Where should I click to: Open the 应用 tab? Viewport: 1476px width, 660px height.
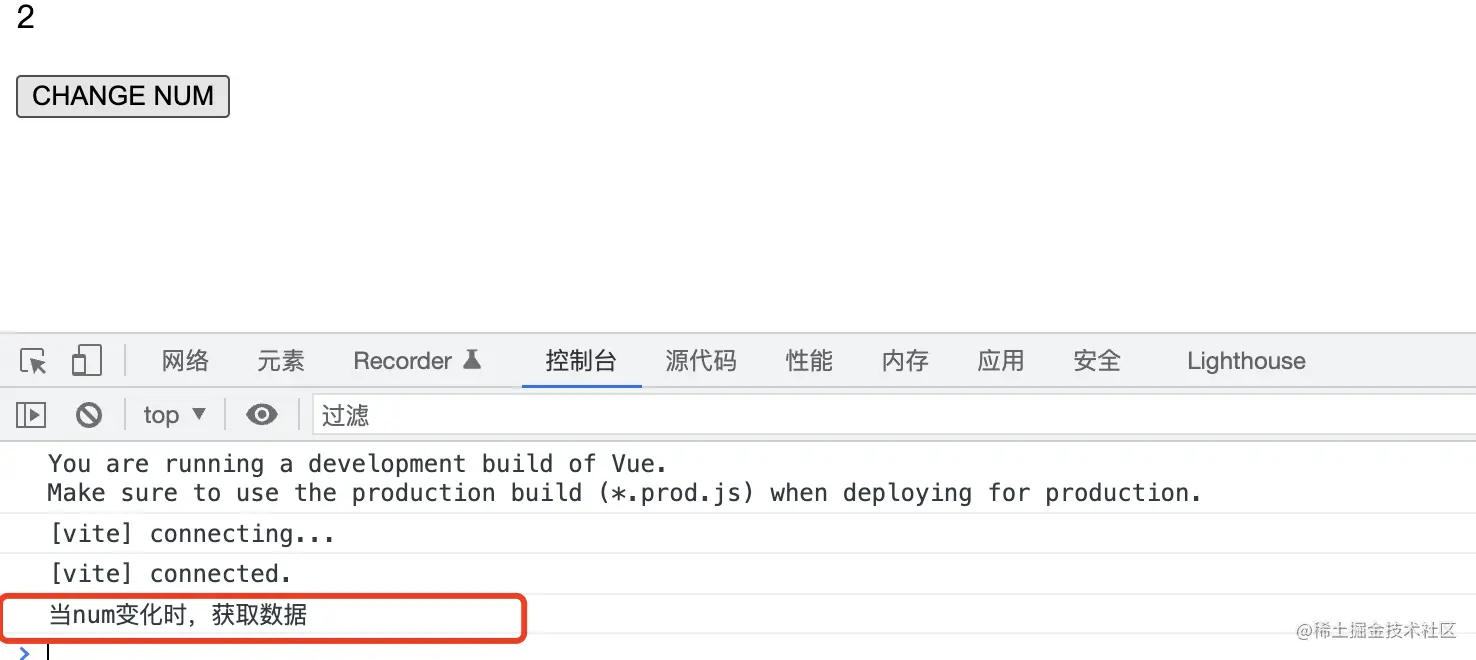pos(1001,361)
